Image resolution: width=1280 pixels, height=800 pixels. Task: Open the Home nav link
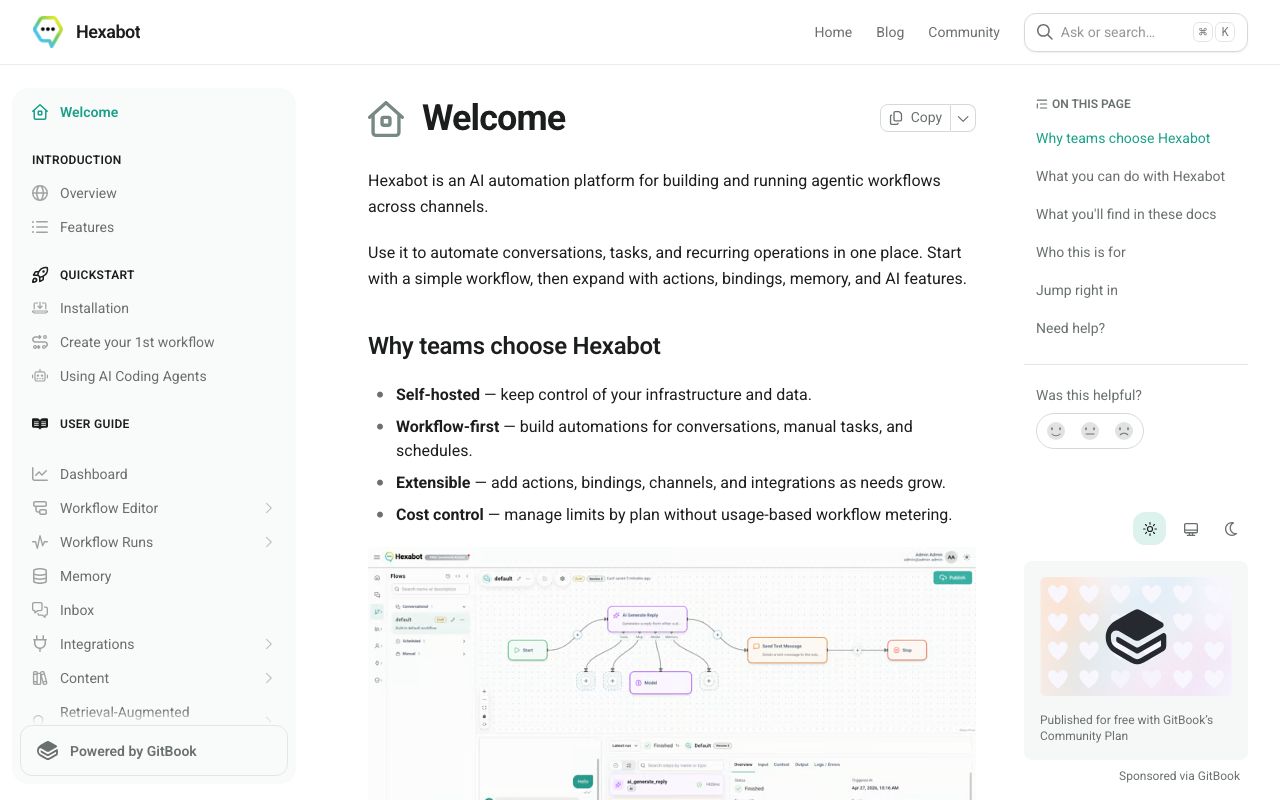(833, 32)
